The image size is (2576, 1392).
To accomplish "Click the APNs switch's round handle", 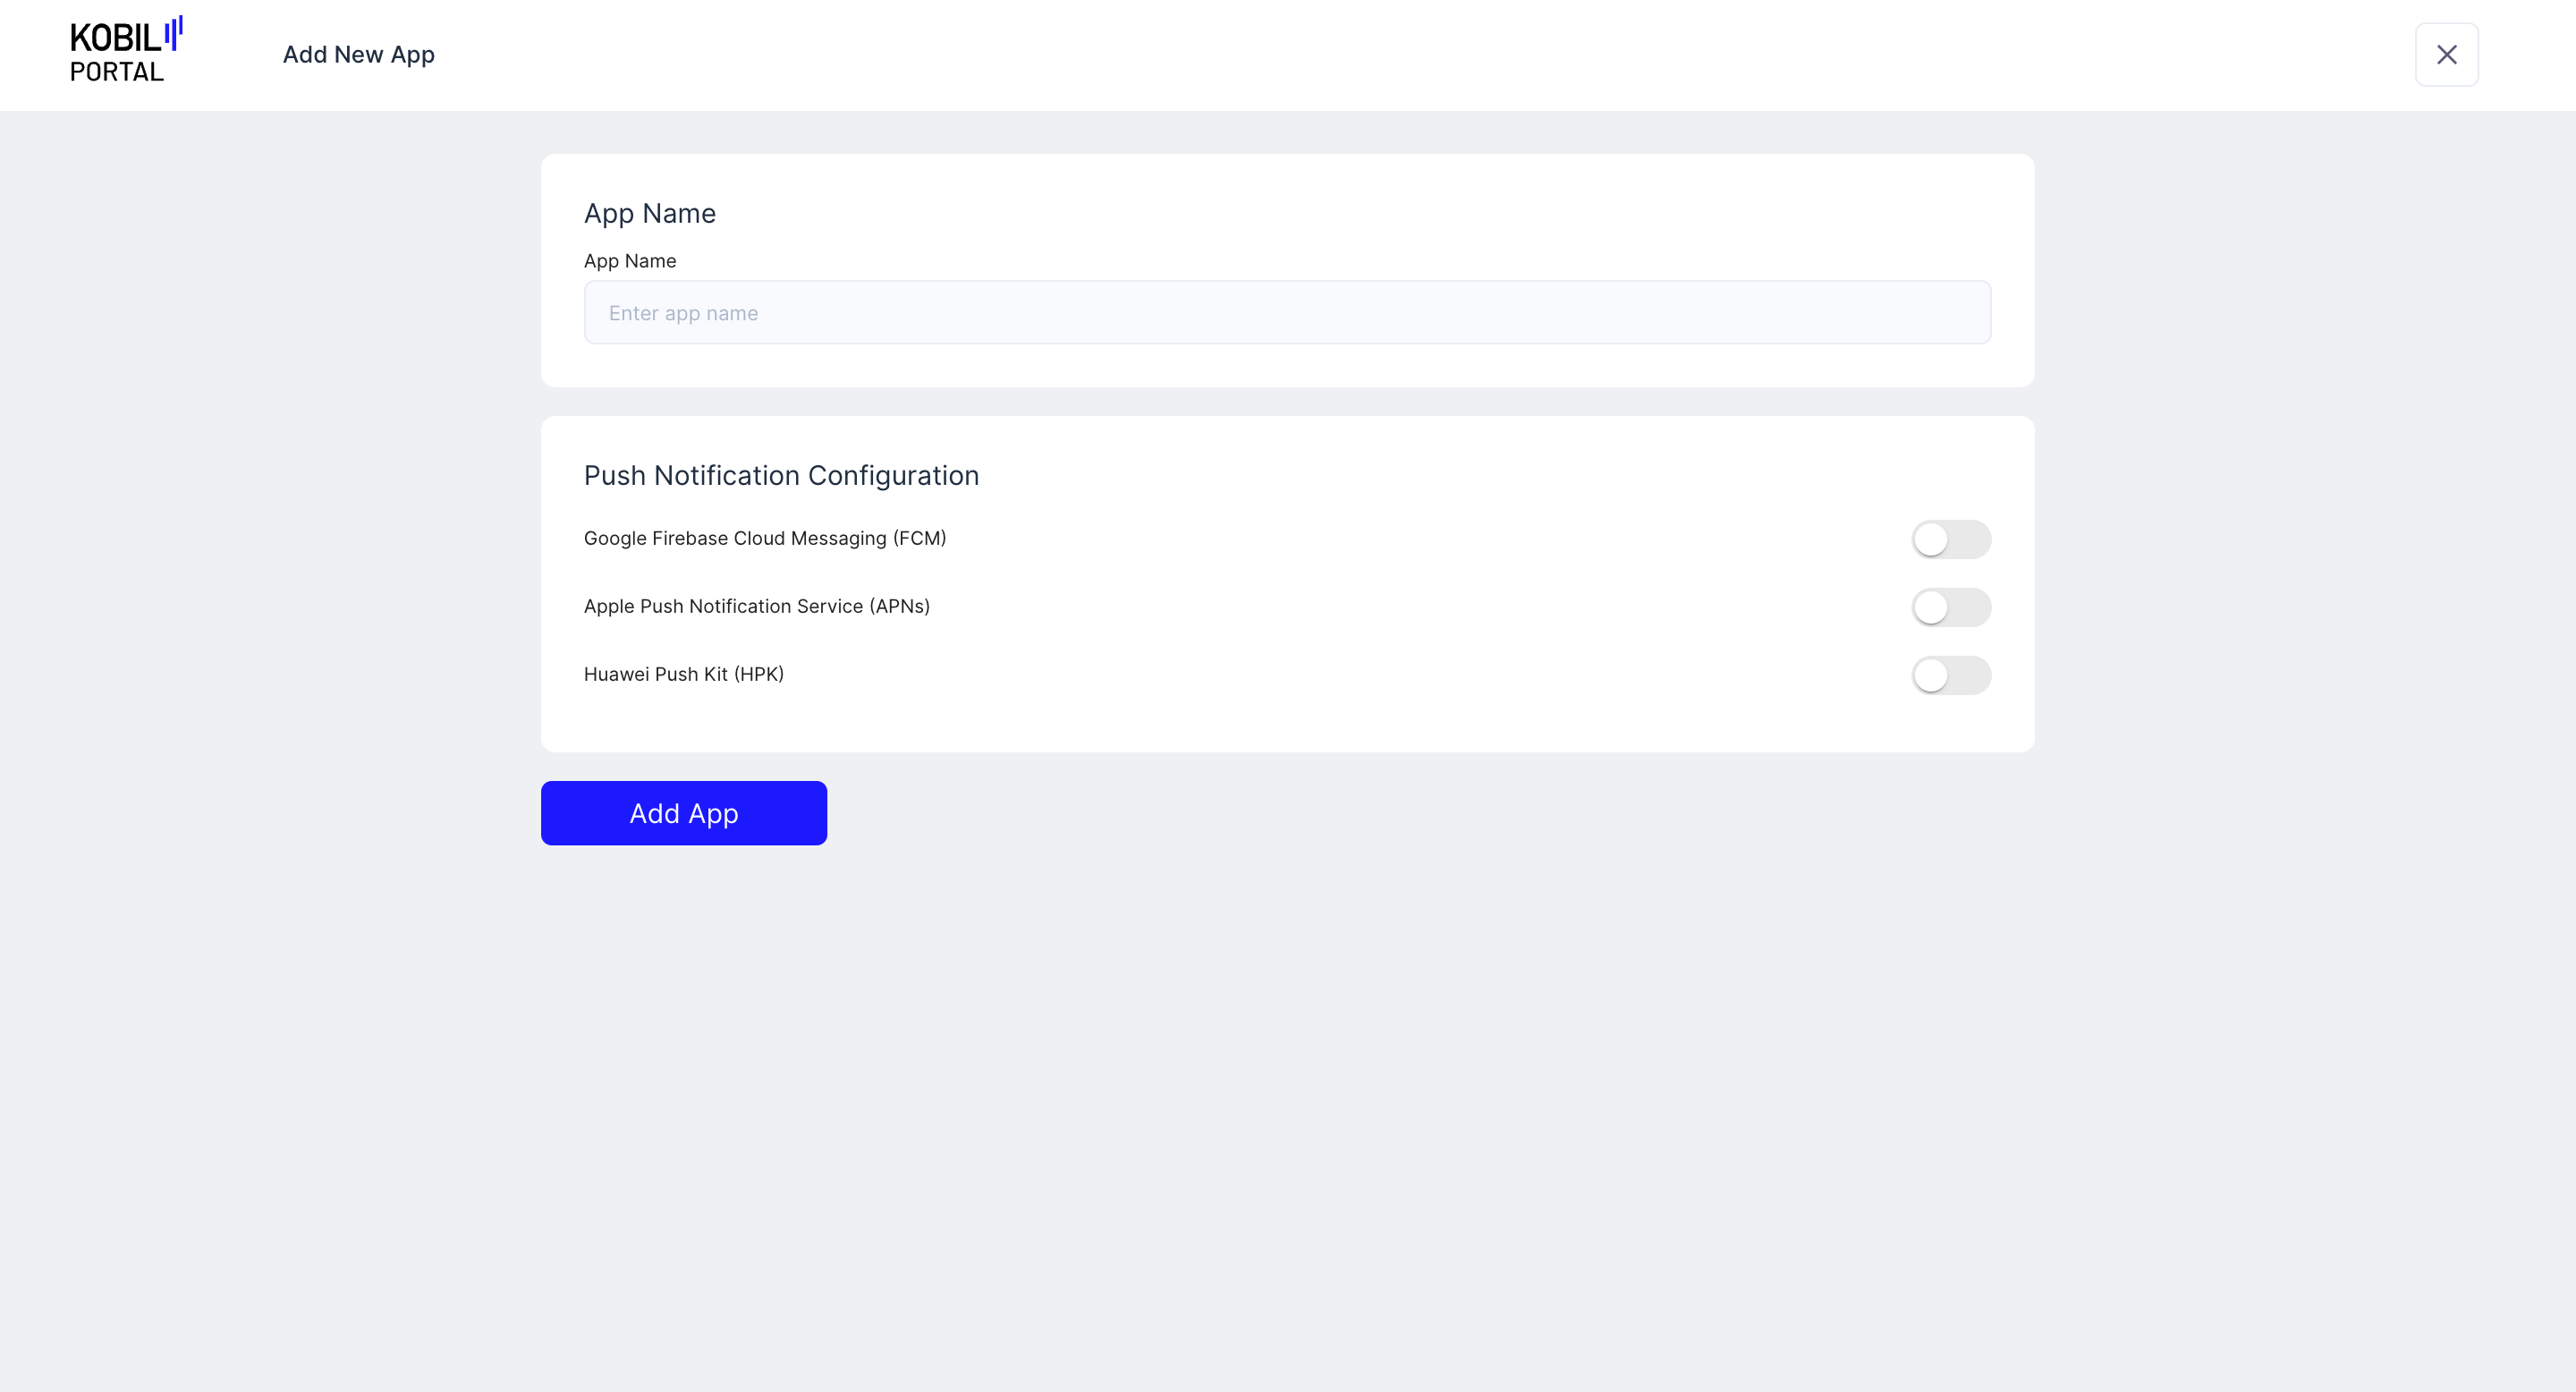I will pyautogui.click(x=1931, y=607).
